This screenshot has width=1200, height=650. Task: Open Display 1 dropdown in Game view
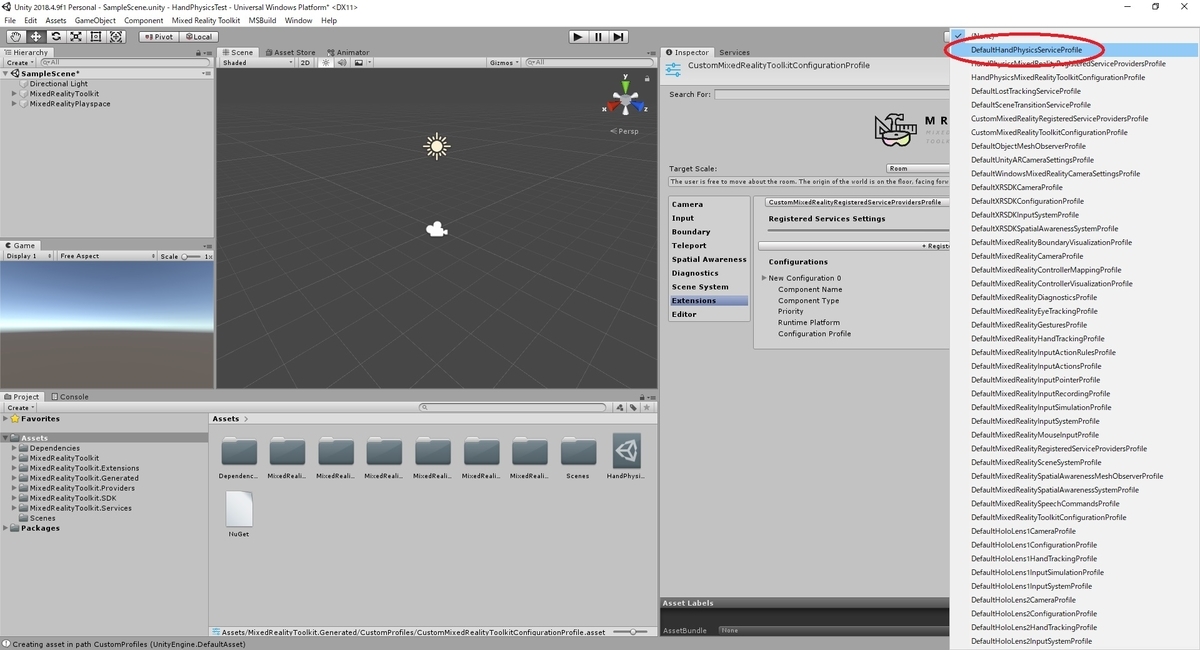(x=28, y=256)
